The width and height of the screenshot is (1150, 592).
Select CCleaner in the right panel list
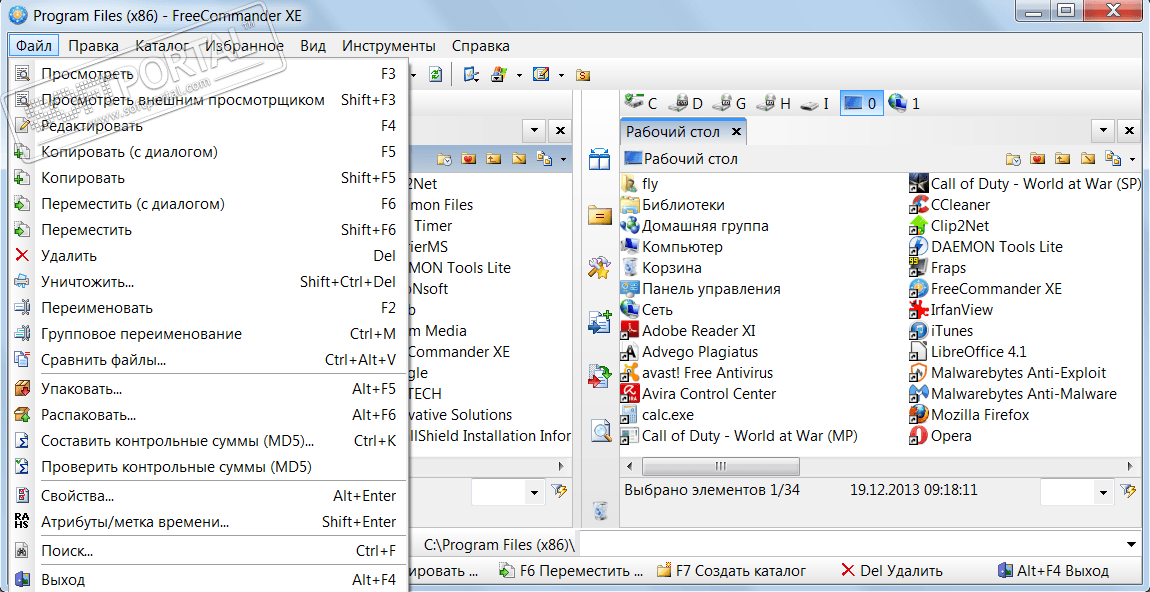[950, 205]
